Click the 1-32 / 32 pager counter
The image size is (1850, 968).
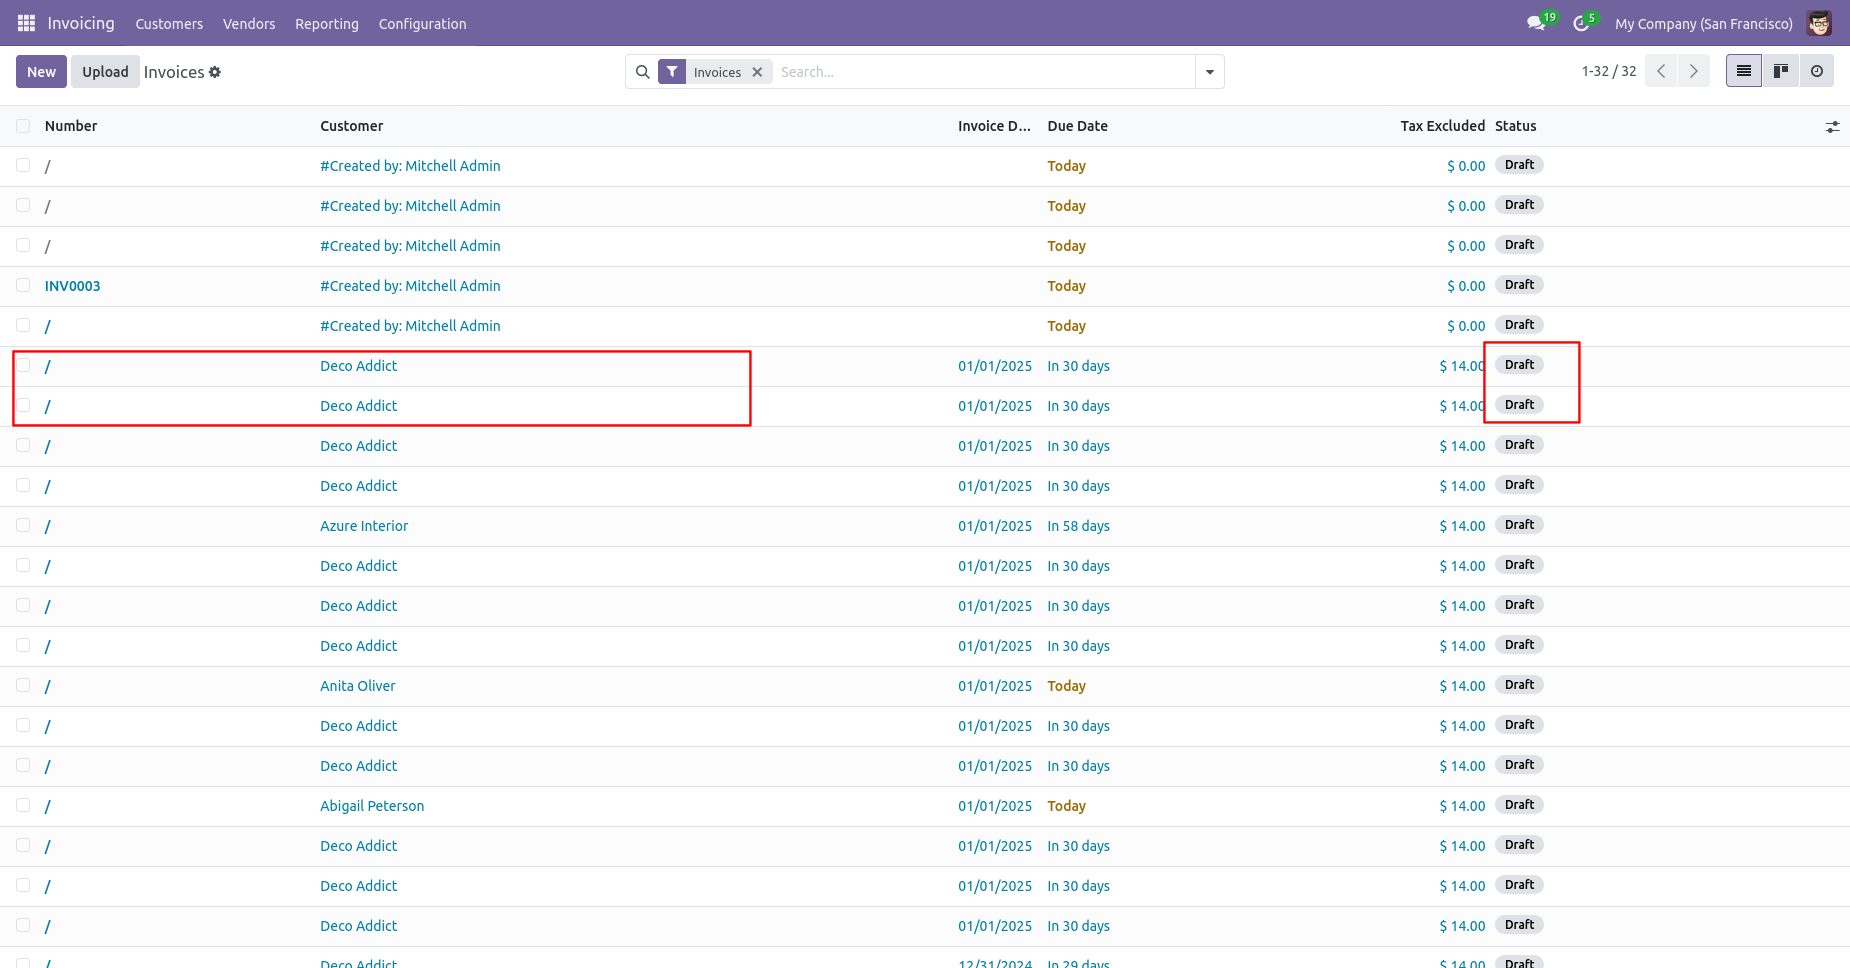point(1609,71)
